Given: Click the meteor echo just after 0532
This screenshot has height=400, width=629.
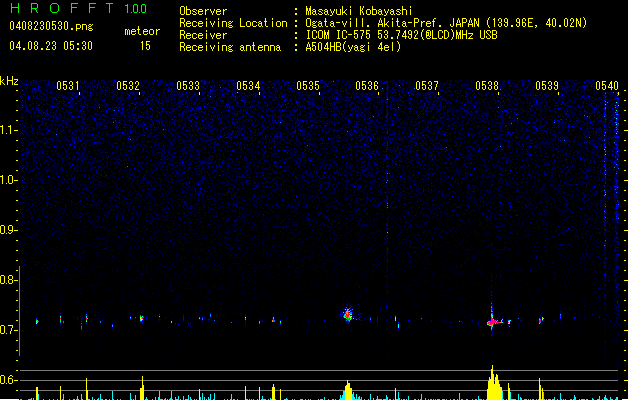Looking at the screenshot, I should point(142,319).
